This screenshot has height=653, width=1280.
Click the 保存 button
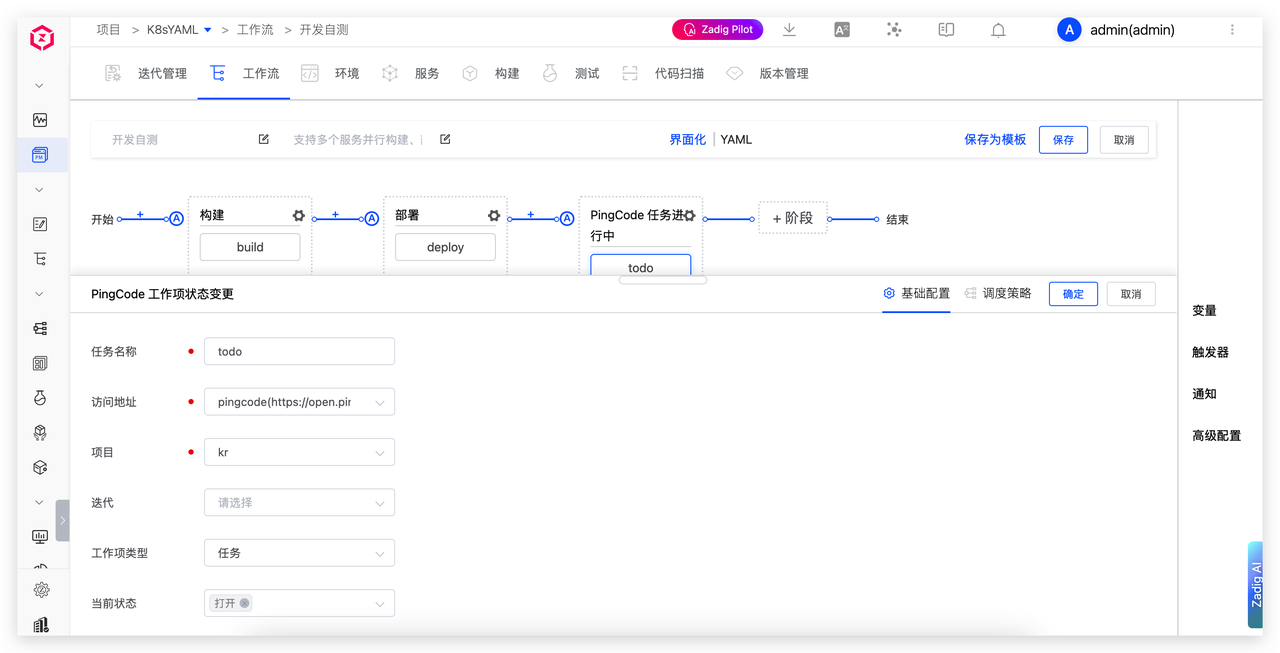pyautogui.click(x=1063, y=140)
